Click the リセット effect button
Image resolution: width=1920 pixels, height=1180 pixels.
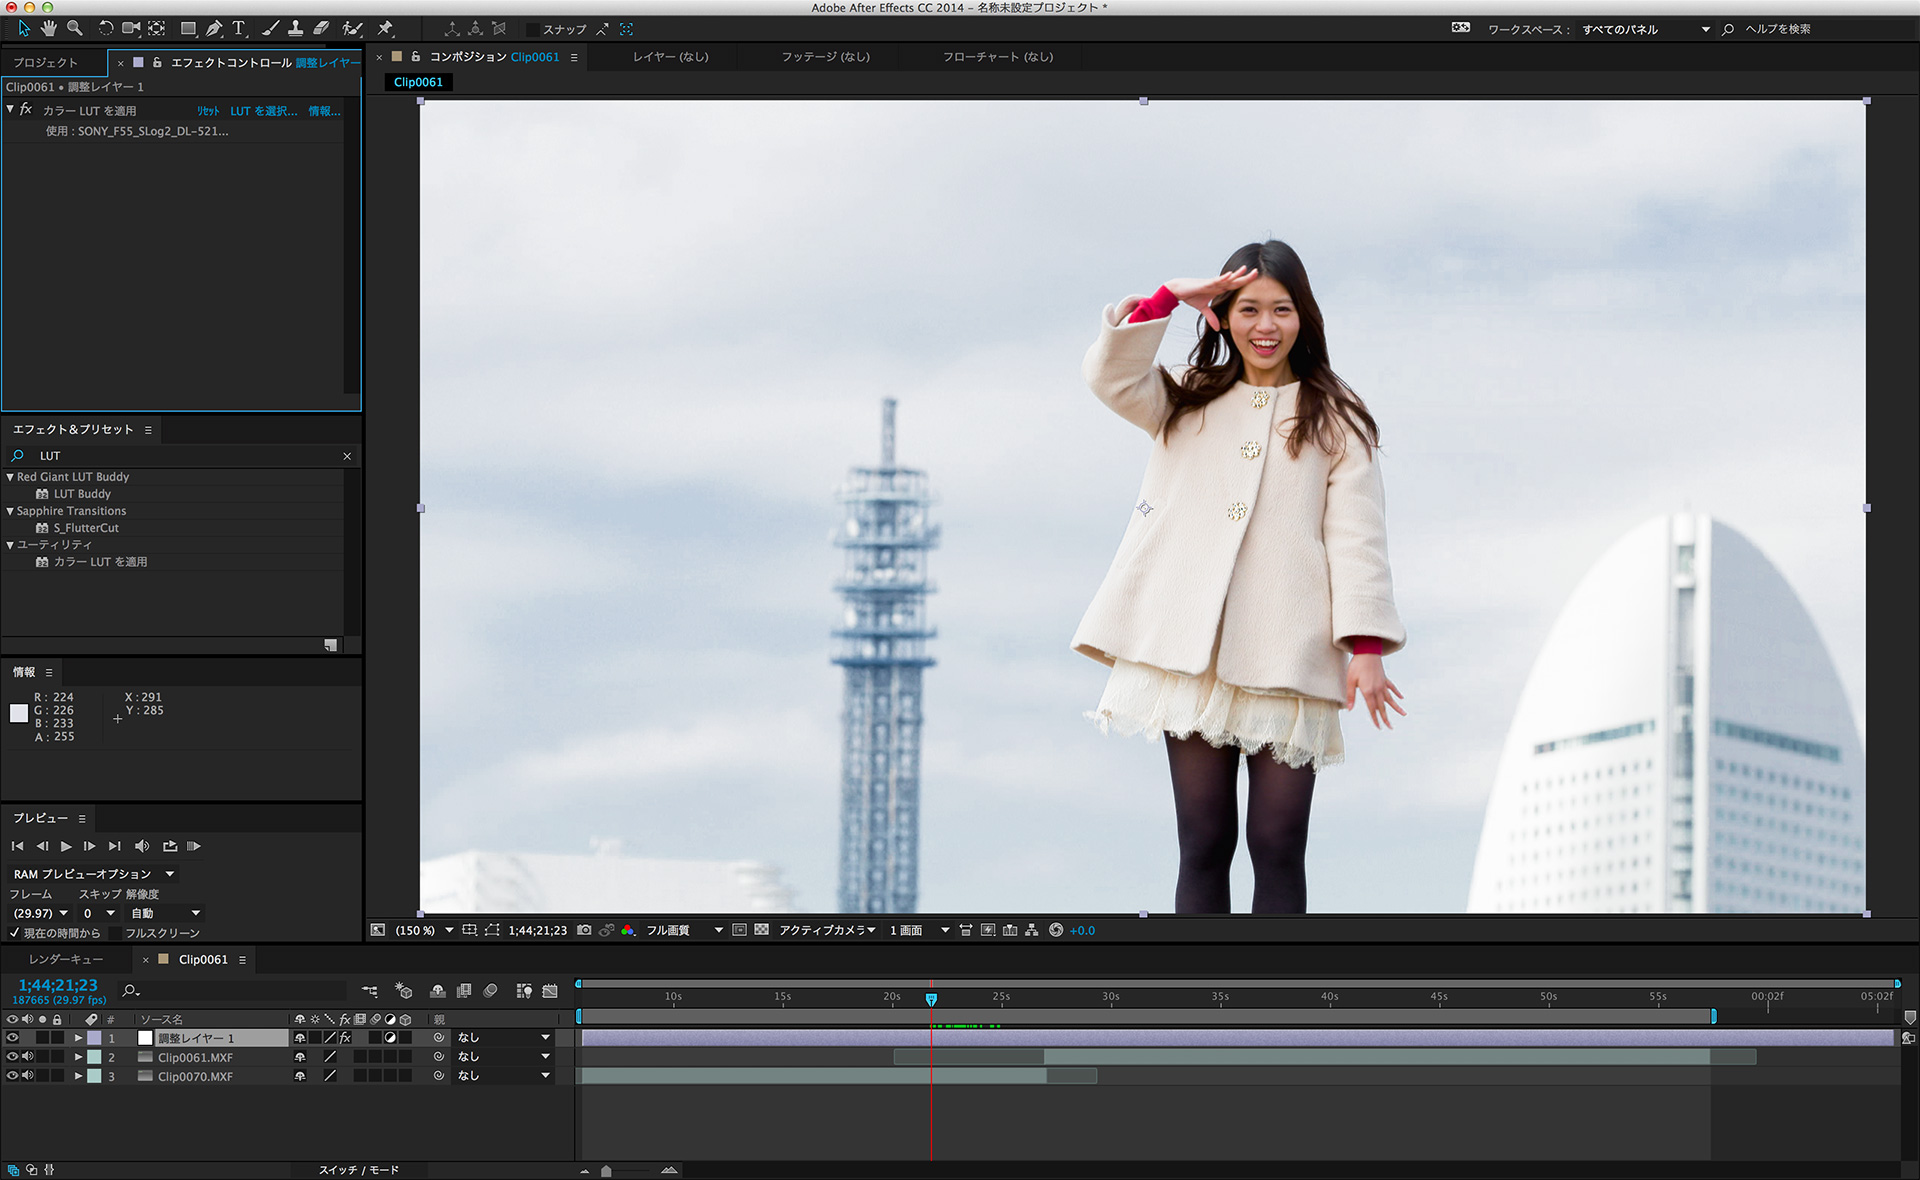[208, 111]
